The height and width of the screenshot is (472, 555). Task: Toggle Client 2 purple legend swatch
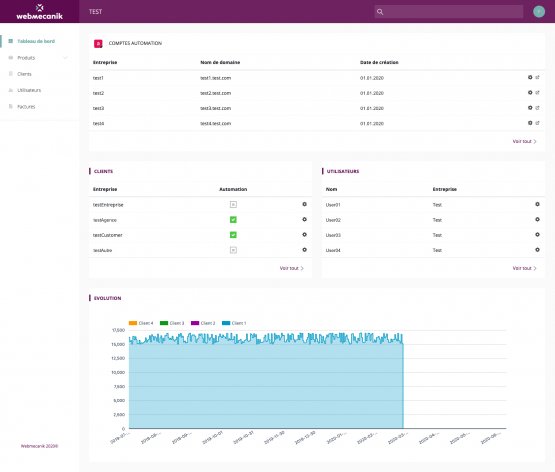195,323
